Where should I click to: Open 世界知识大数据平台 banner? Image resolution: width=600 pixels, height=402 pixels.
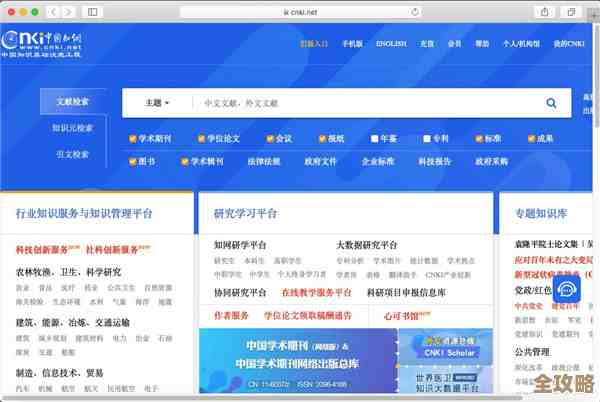click(446, 381)
